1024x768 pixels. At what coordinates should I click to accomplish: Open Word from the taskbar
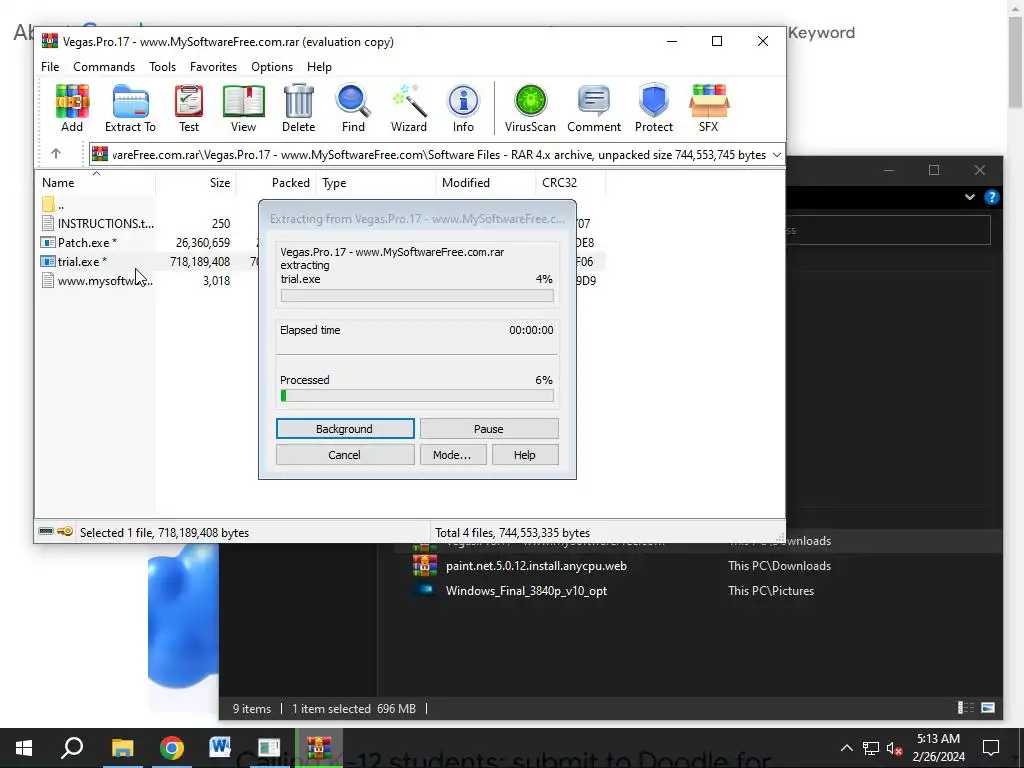(x=220, y=748)
